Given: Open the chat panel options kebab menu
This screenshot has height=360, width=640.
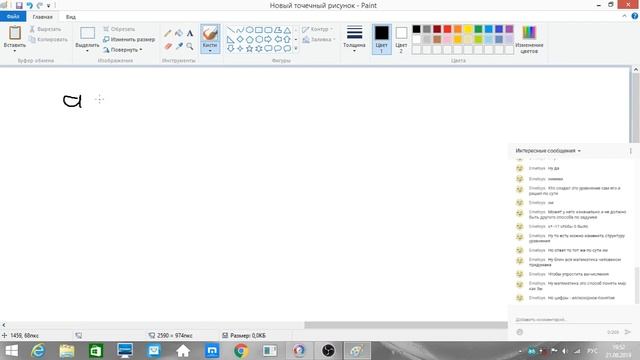Looking at the screenshot, I should pyautogui.click(x=631, y=151).
